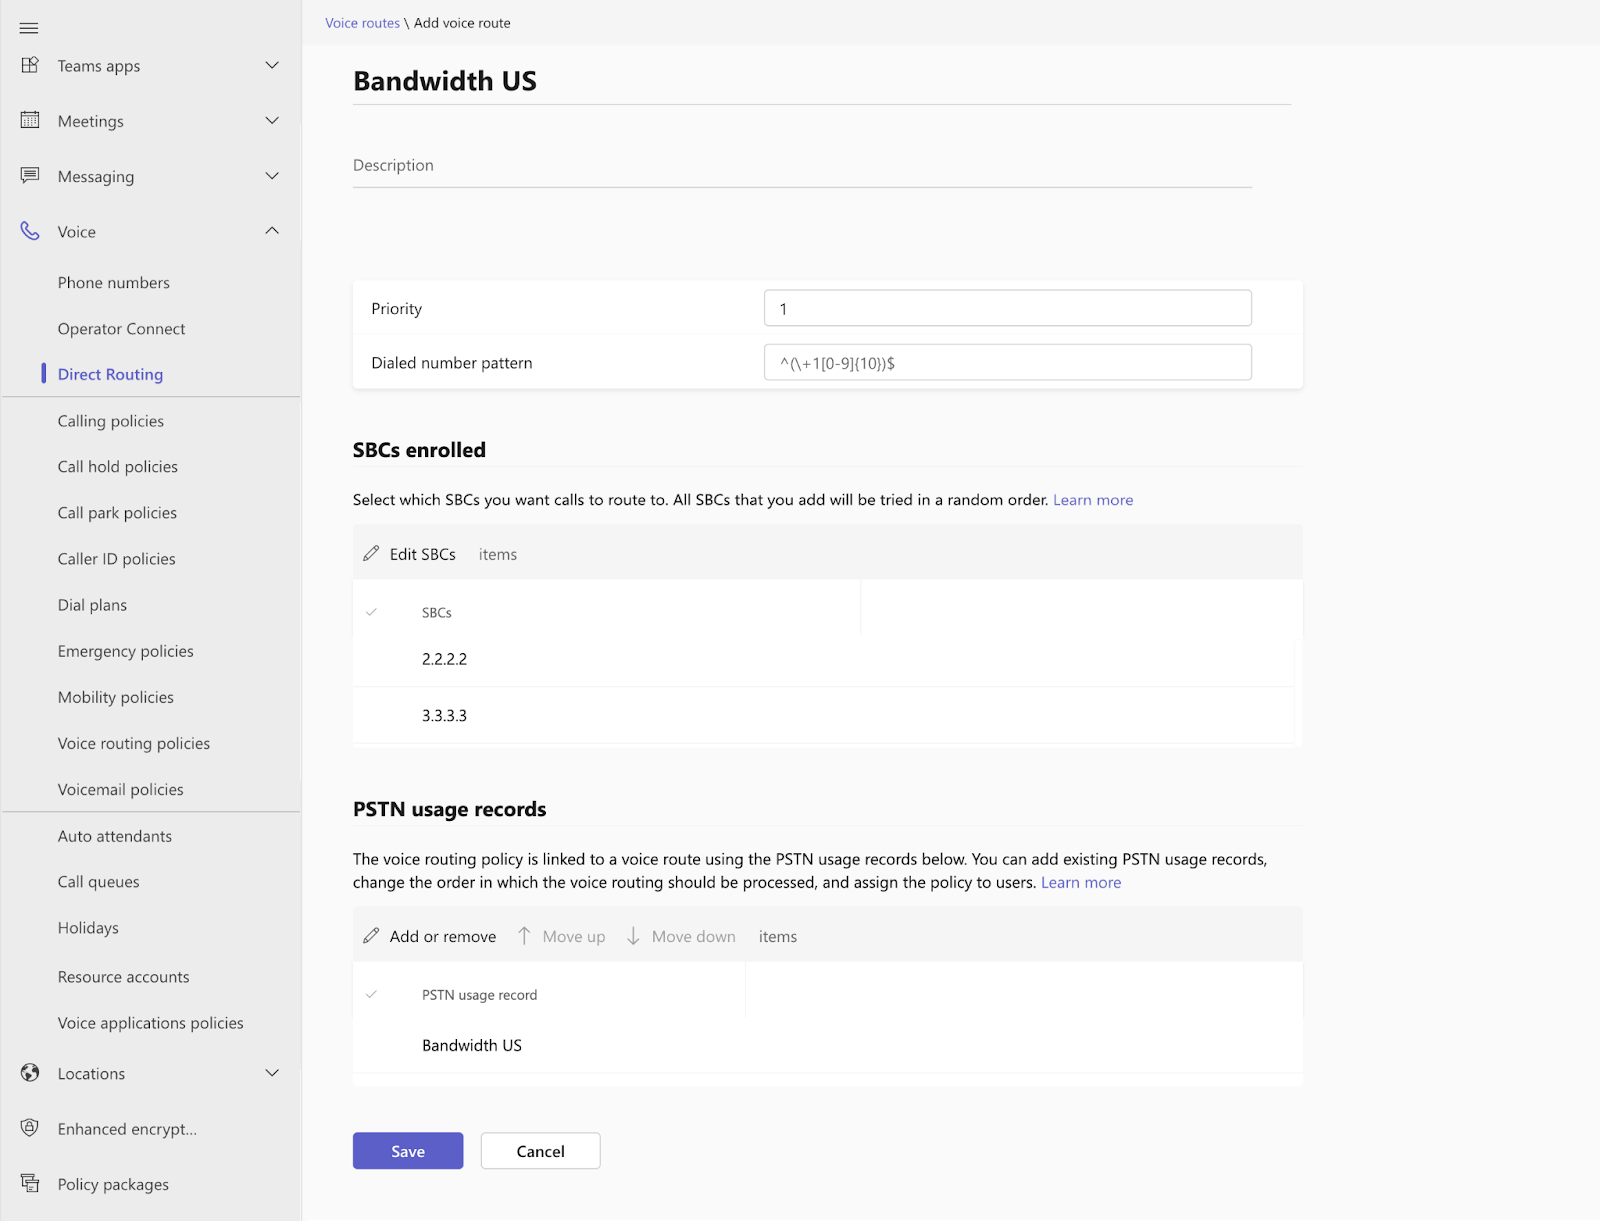Open Call queues in sidebar

(98, 881)
